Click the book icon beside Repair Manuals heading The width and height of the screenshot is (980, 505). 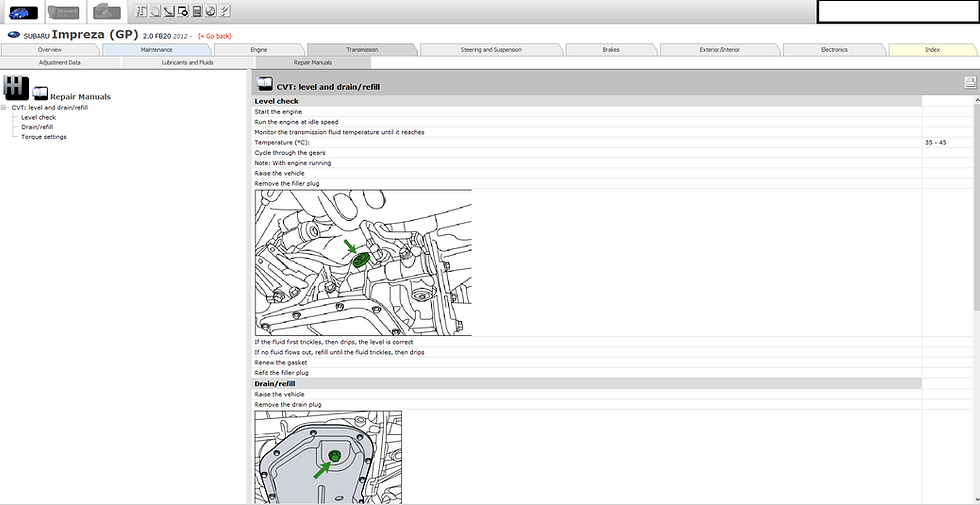41,93
